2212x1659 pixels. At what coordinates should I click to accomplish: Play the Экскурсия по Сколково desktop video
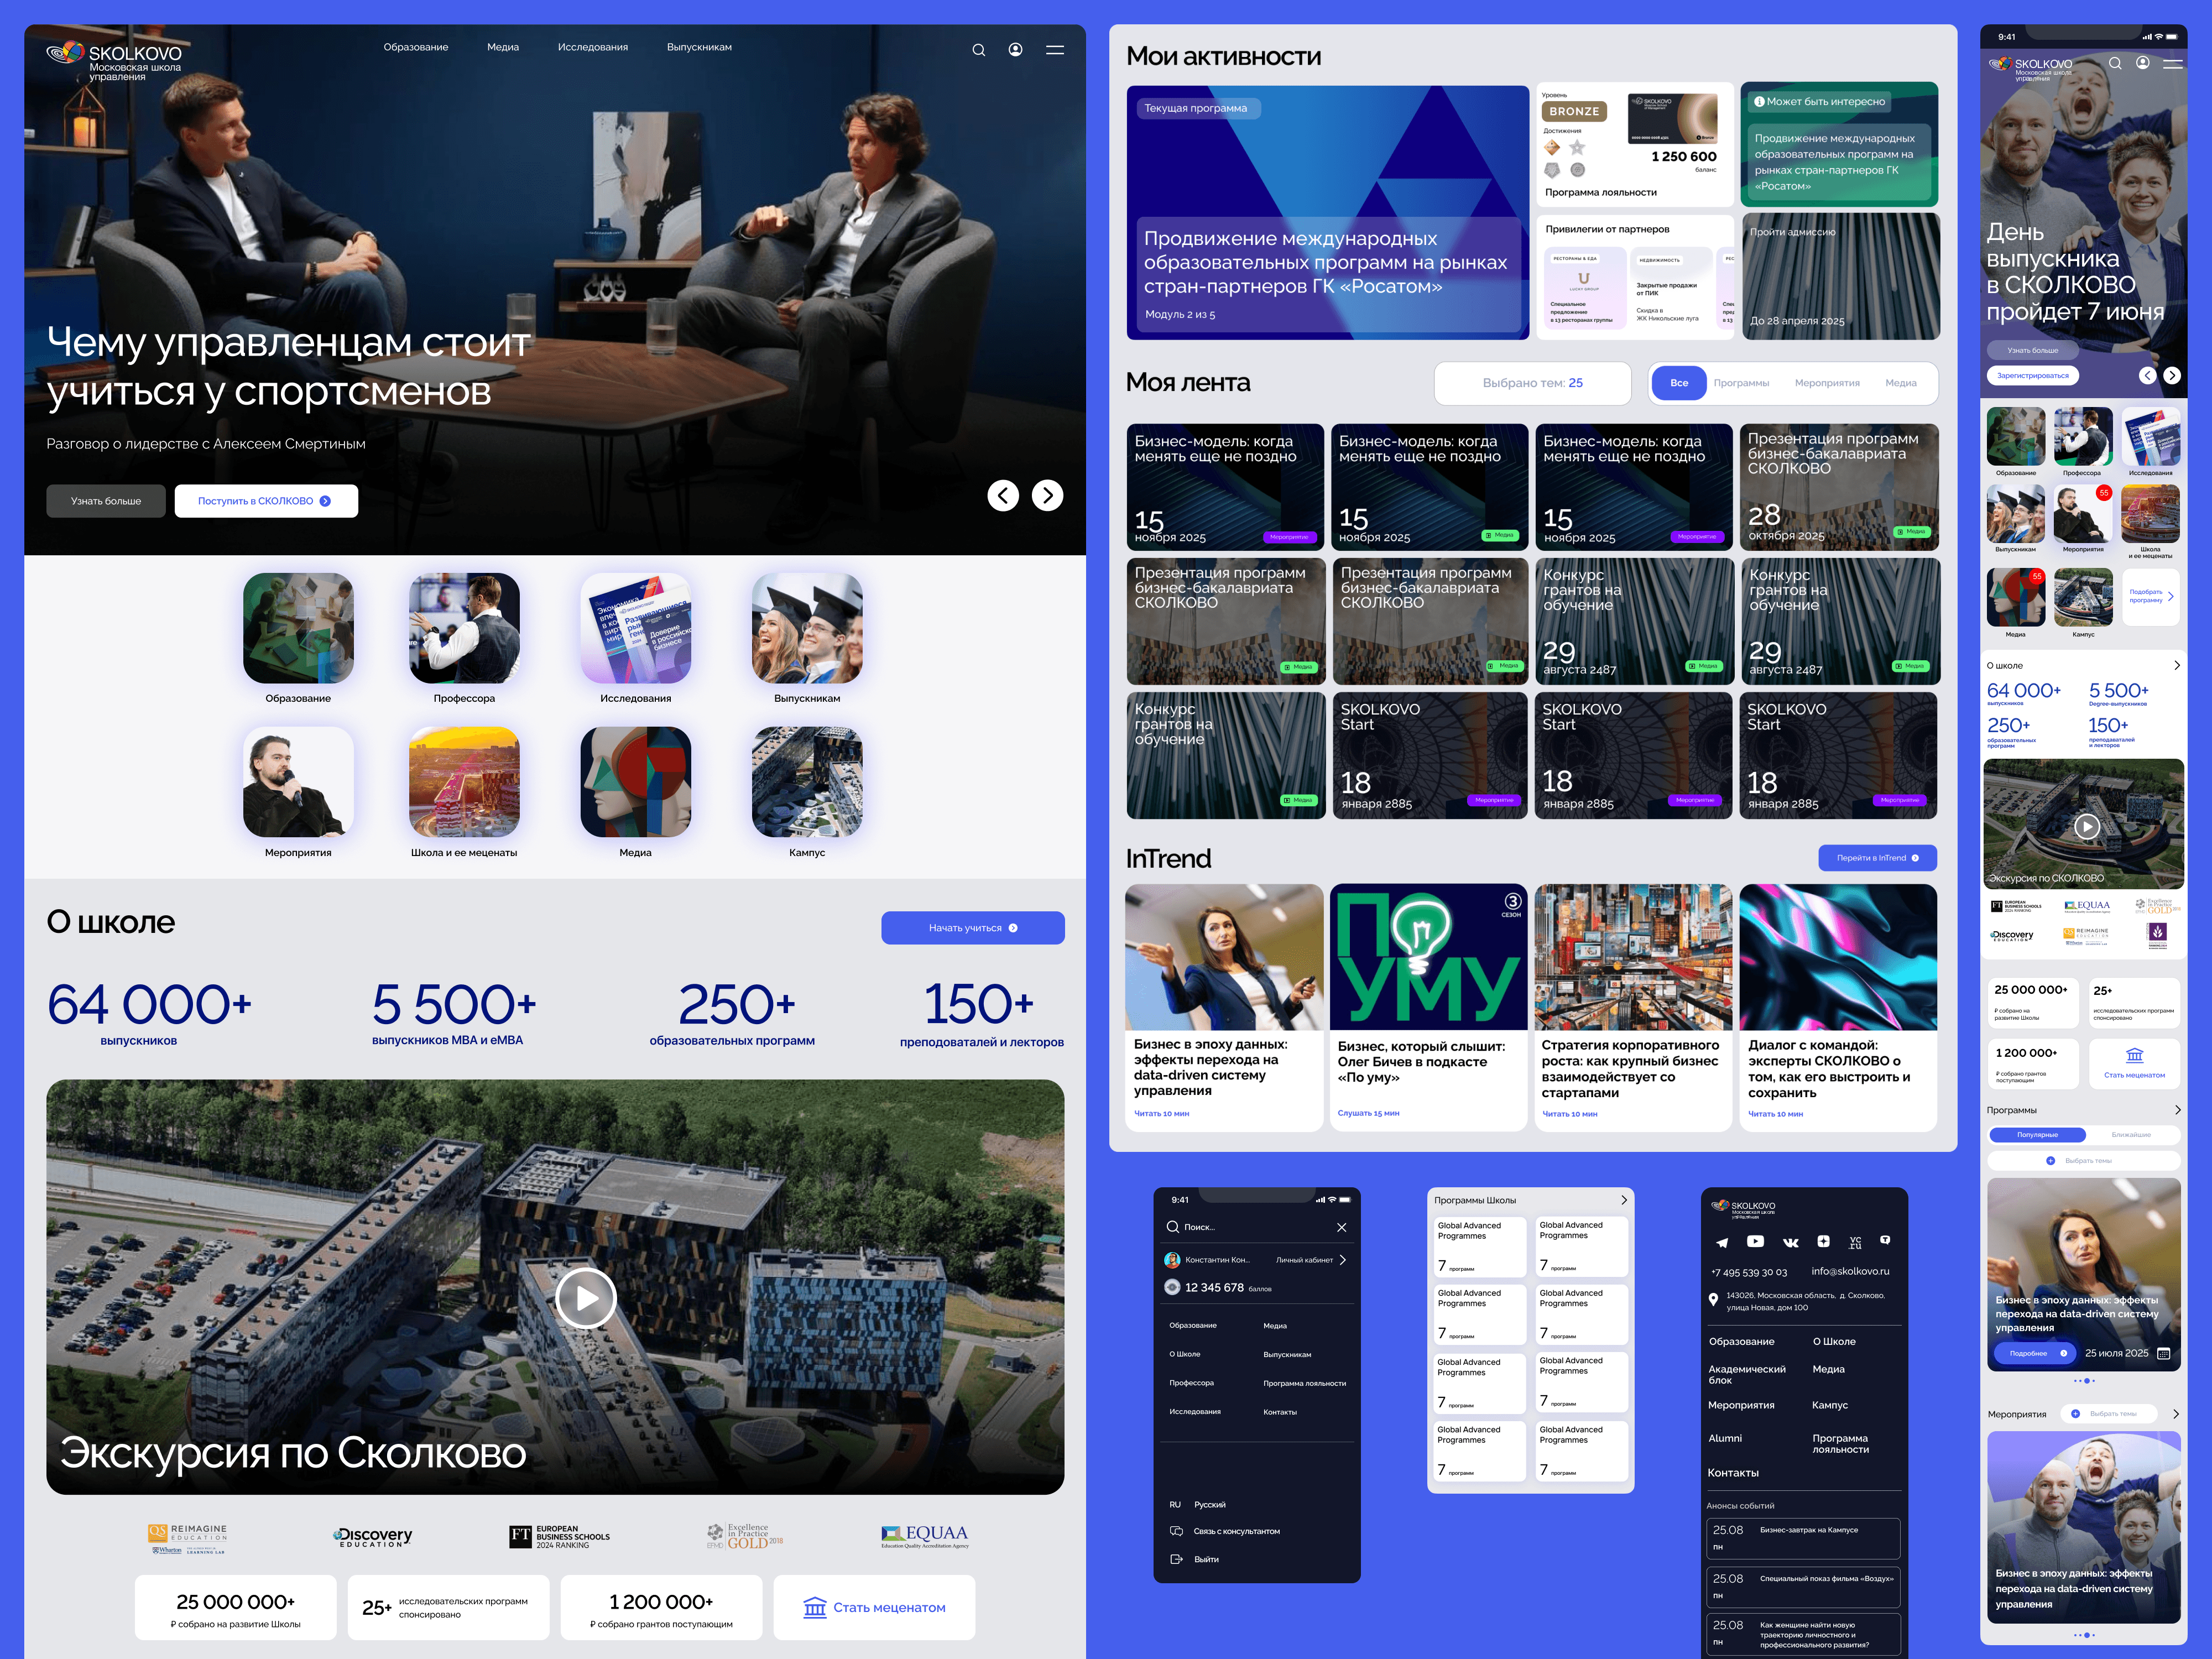tap(585, 1297)
